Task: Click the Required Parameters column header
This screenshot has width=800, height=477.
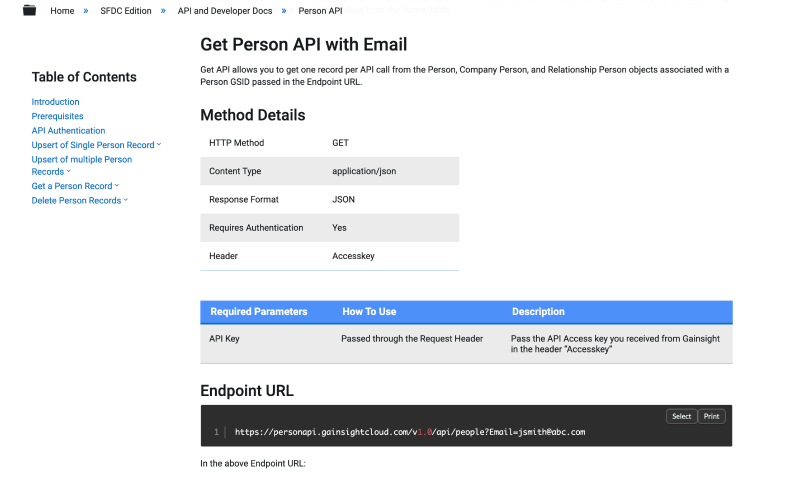Action: [x=258, y=312]
